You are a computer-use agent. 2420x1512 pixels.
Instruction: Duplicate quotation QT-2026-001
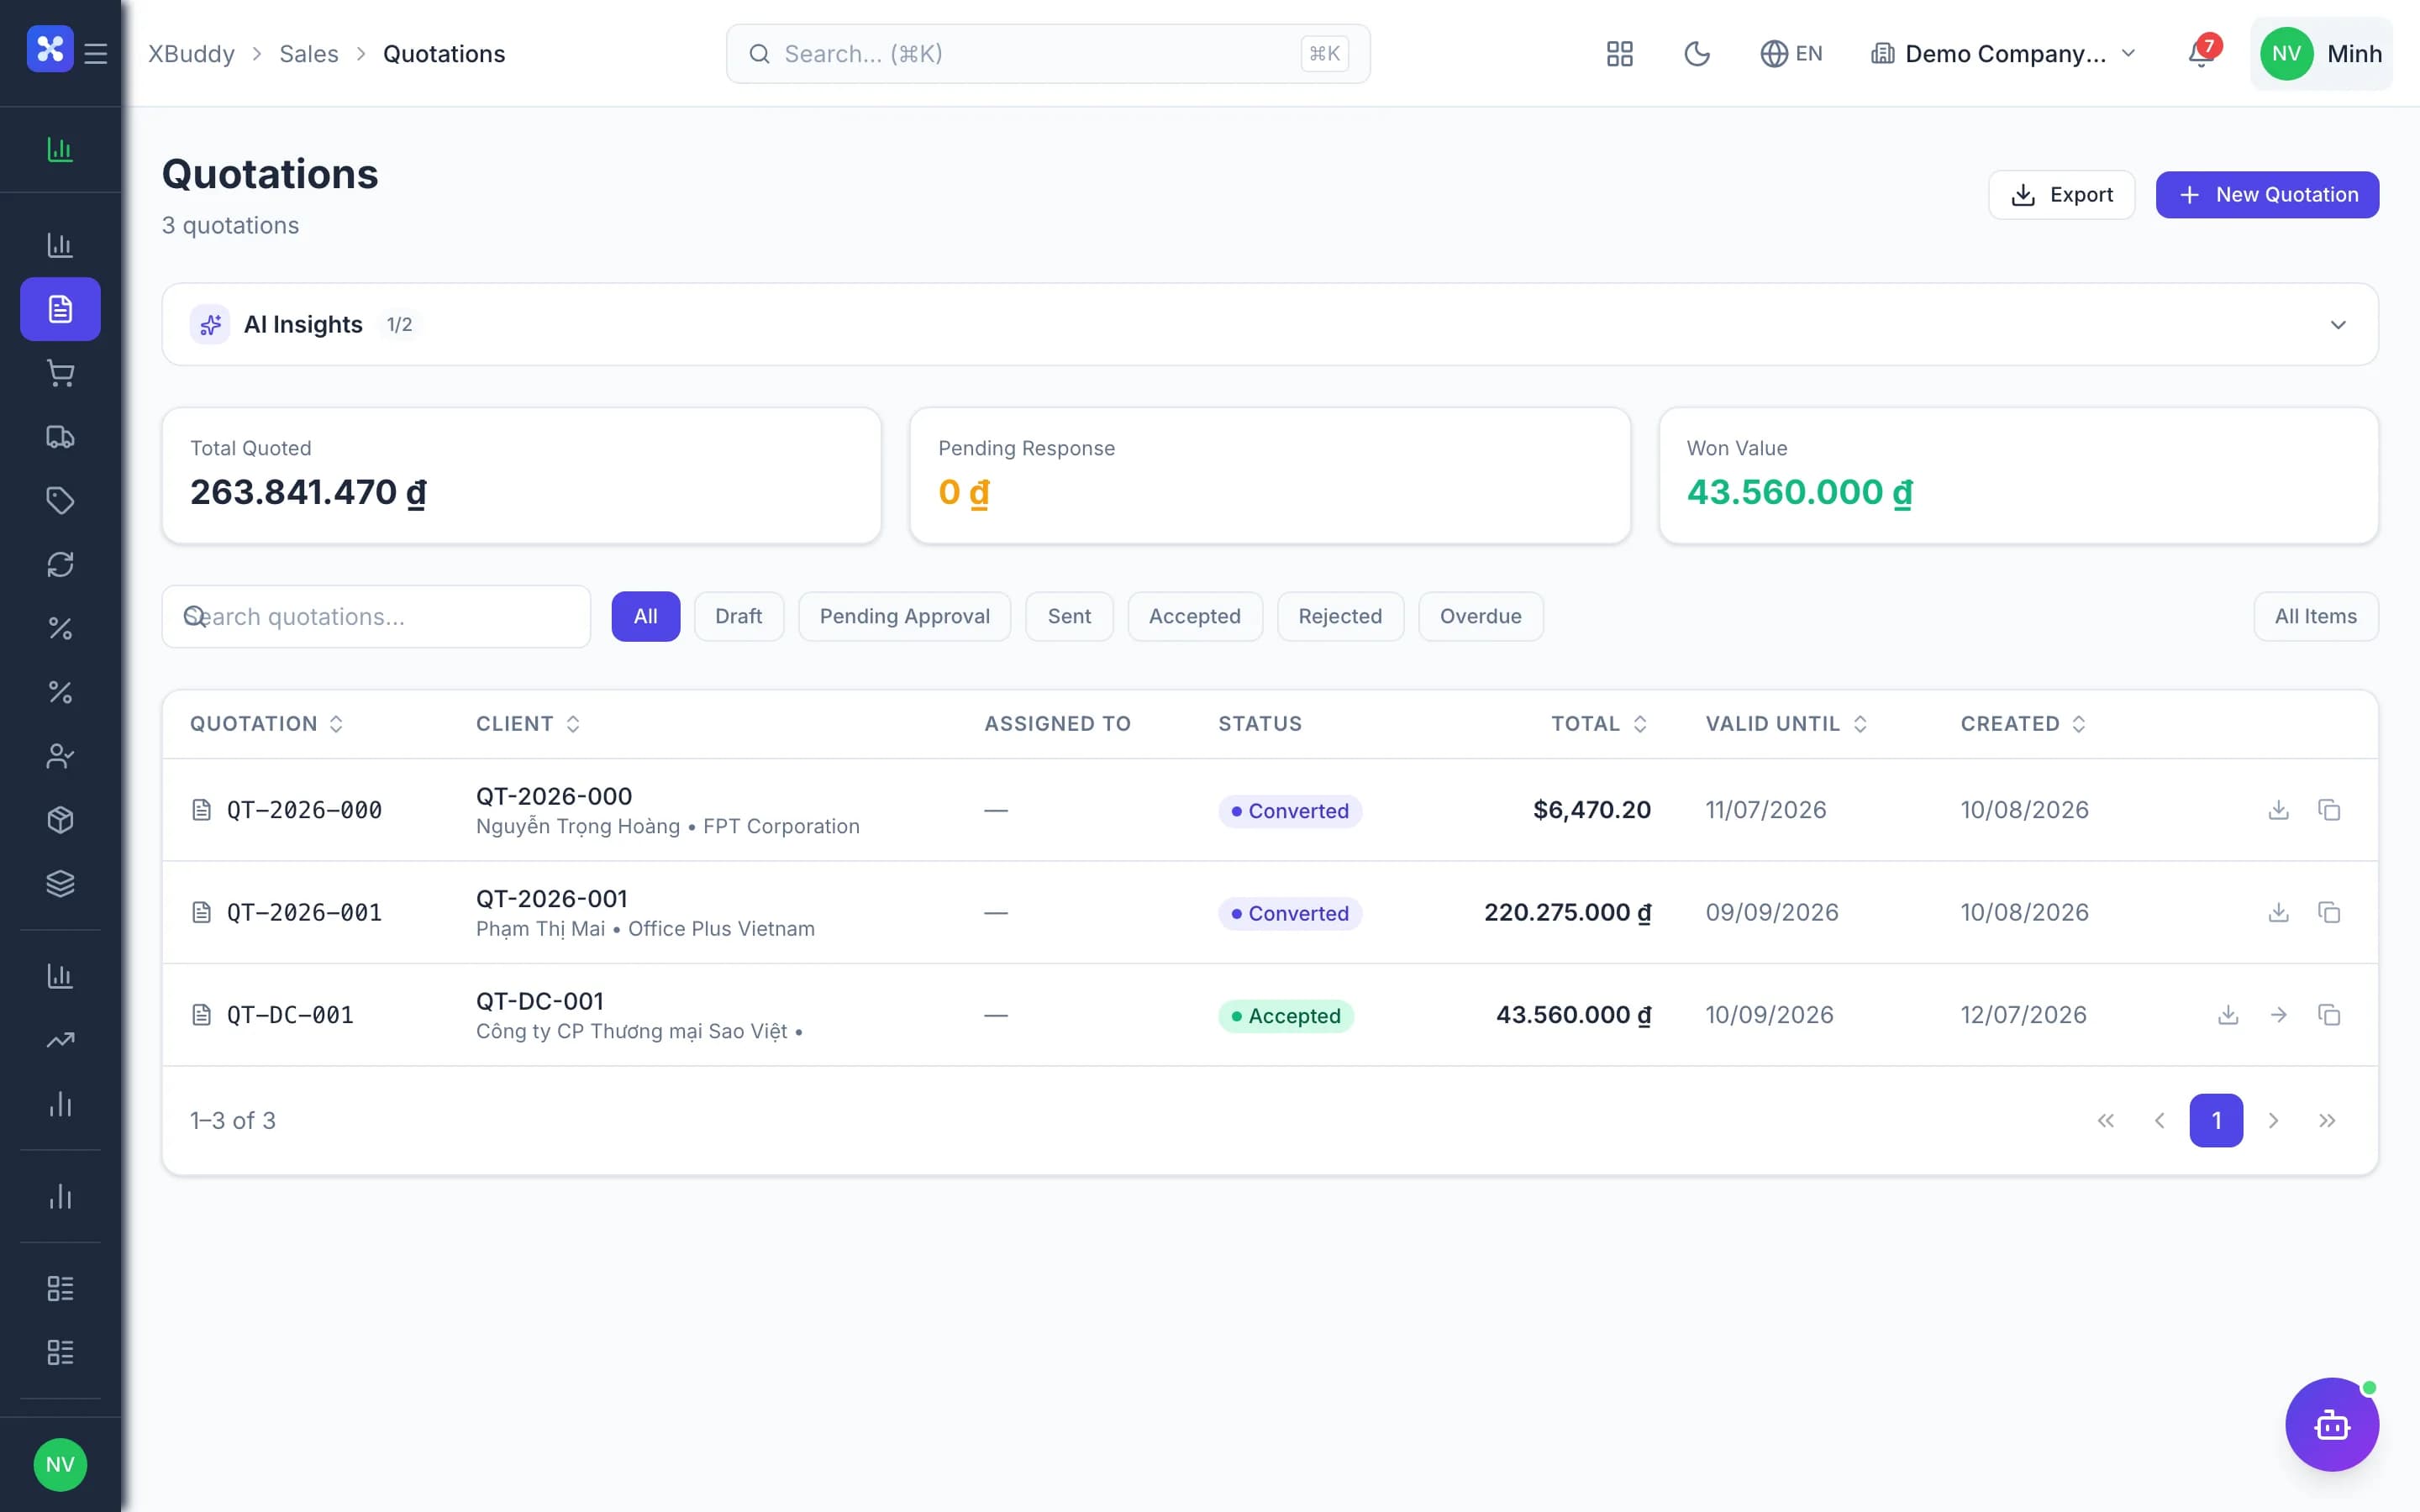pyautogui.click(x=2329, y=912)
